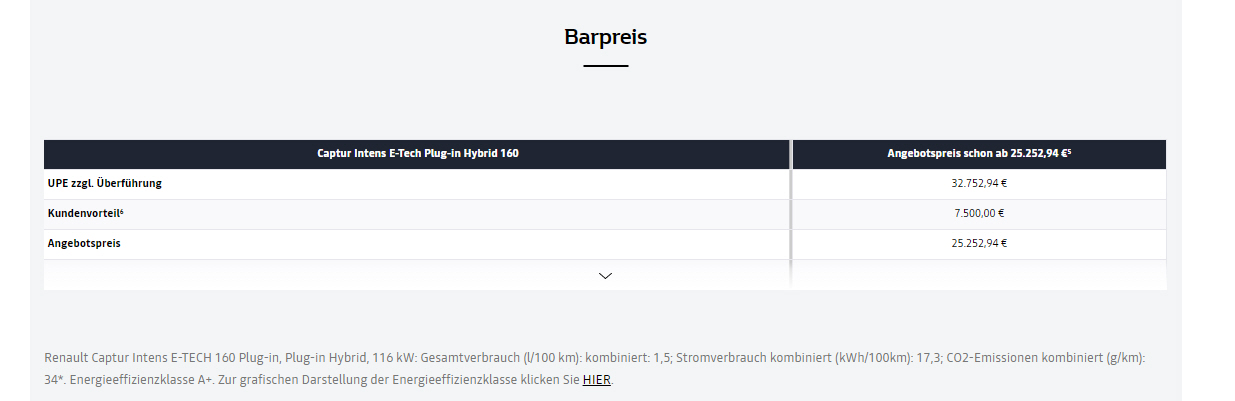Select the Captur Intens E-Tech table header

(x=417, y=154)
